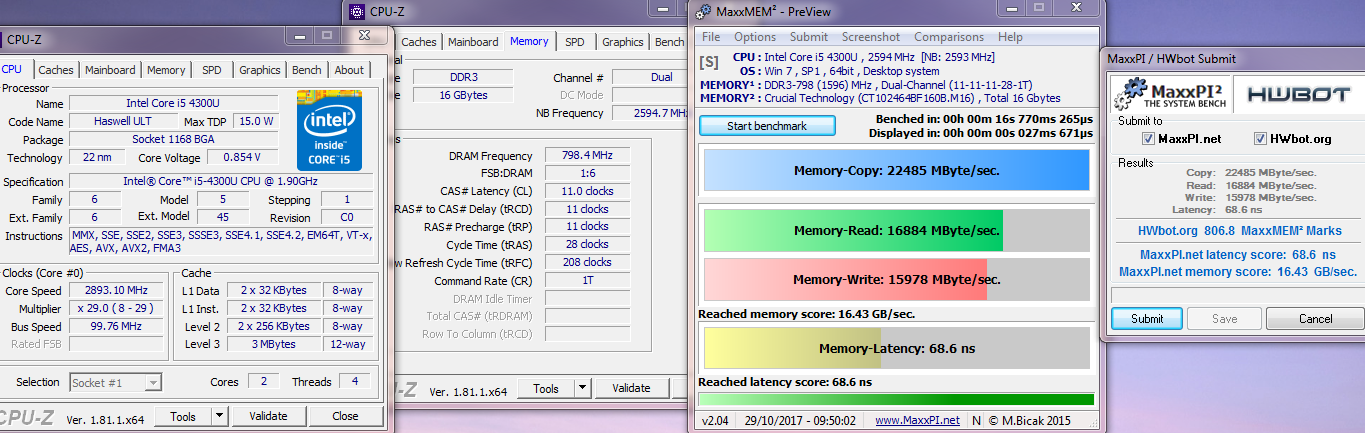The image size is (1365, 433).
Task: Click the Memory-Write result bar
Action: [x=897, y=279]
